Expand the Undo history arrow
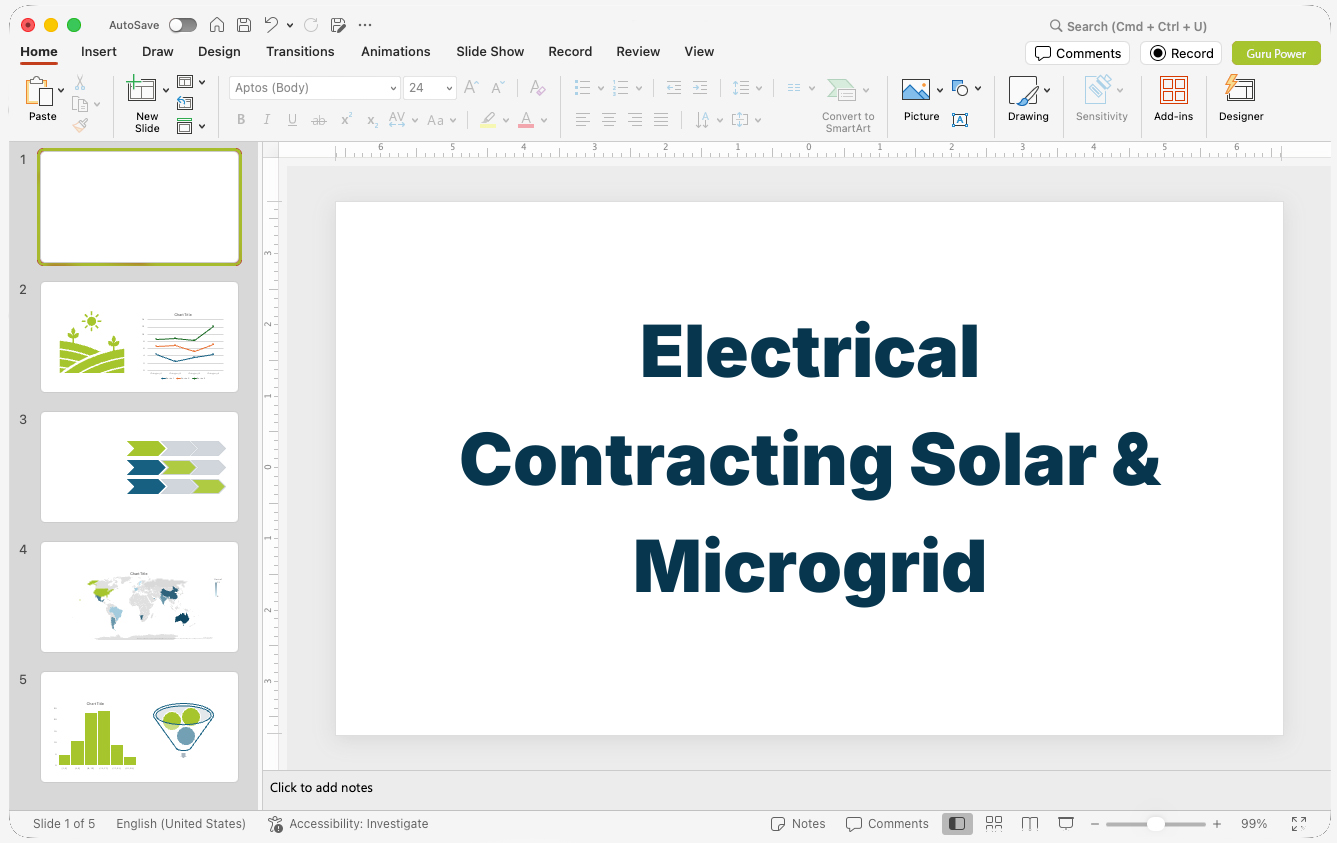 point(290,25)
